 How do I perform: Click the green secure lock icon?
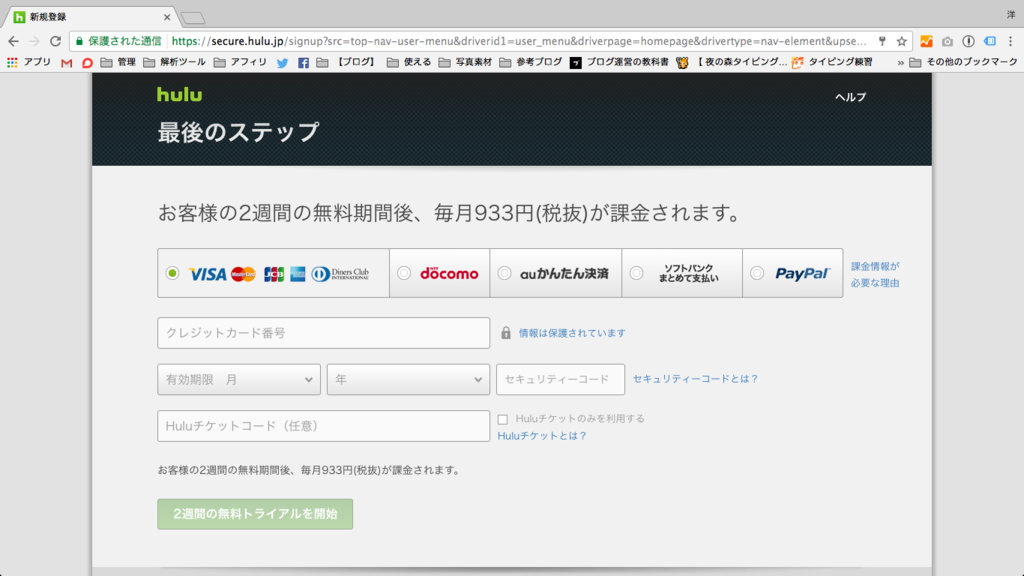pyautogui.click(x=79, y=41)
